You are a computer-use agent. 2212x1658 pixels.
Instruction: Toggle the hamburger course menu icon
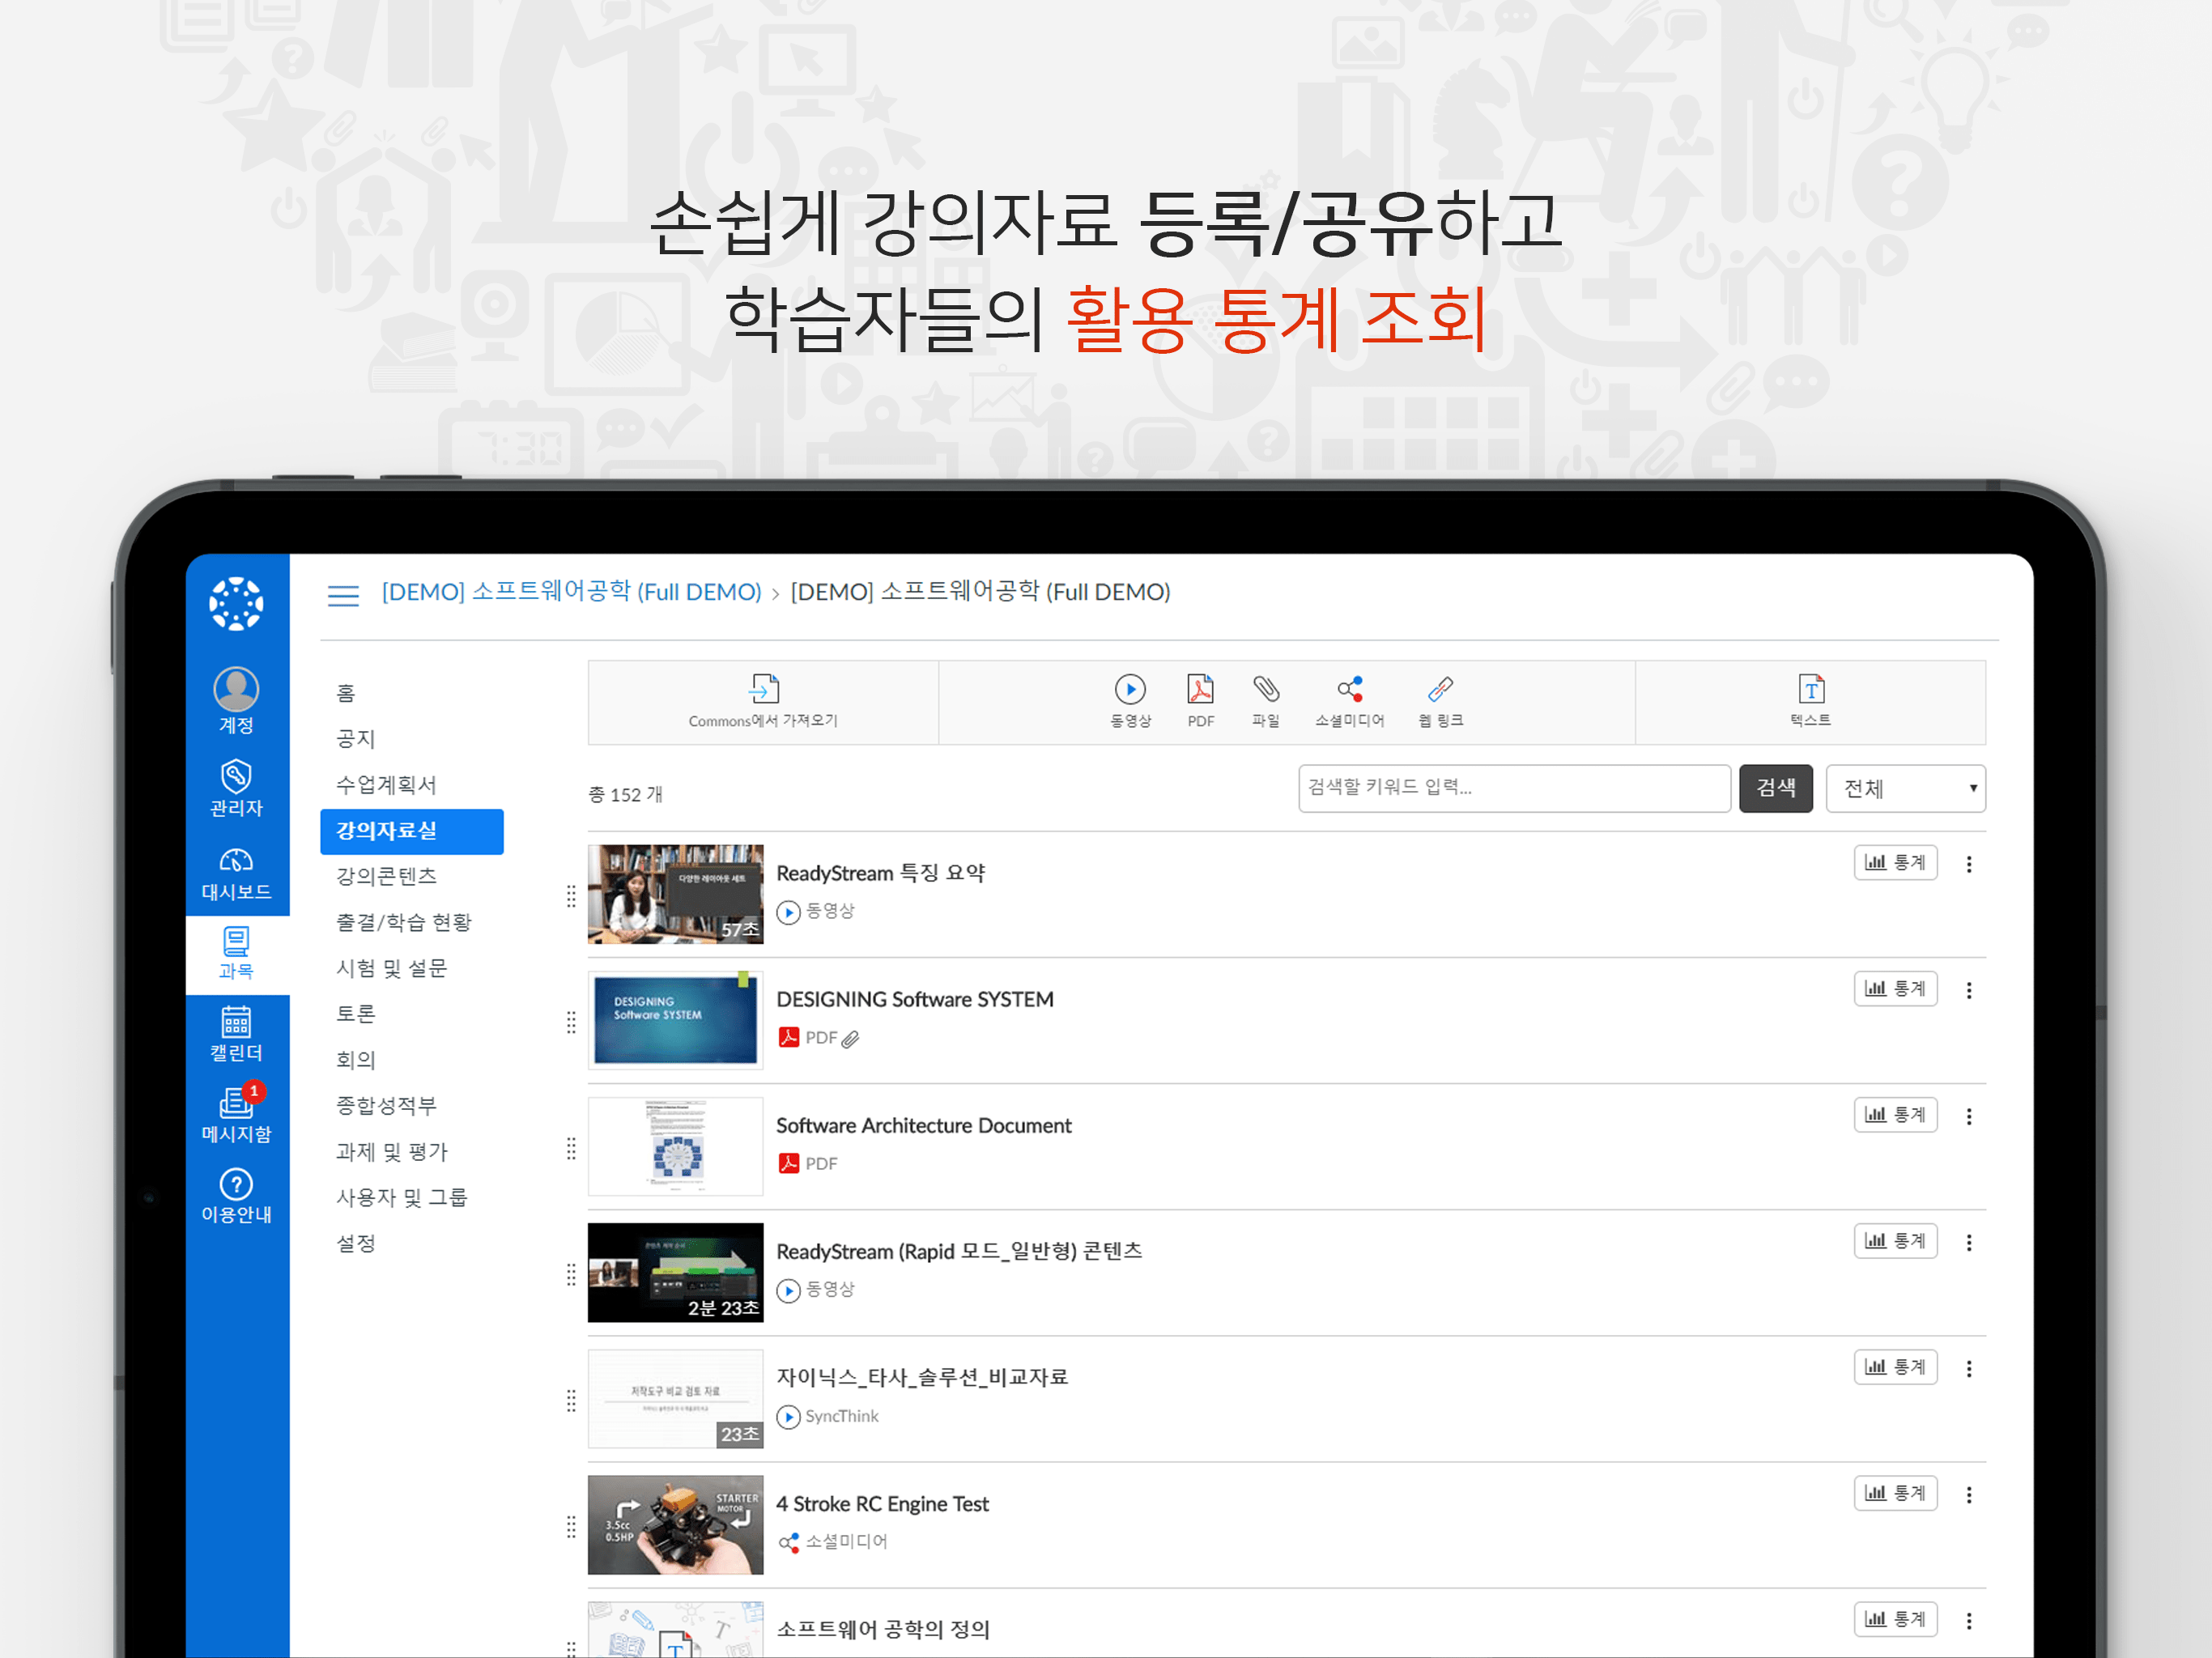[x=343, y=596]
